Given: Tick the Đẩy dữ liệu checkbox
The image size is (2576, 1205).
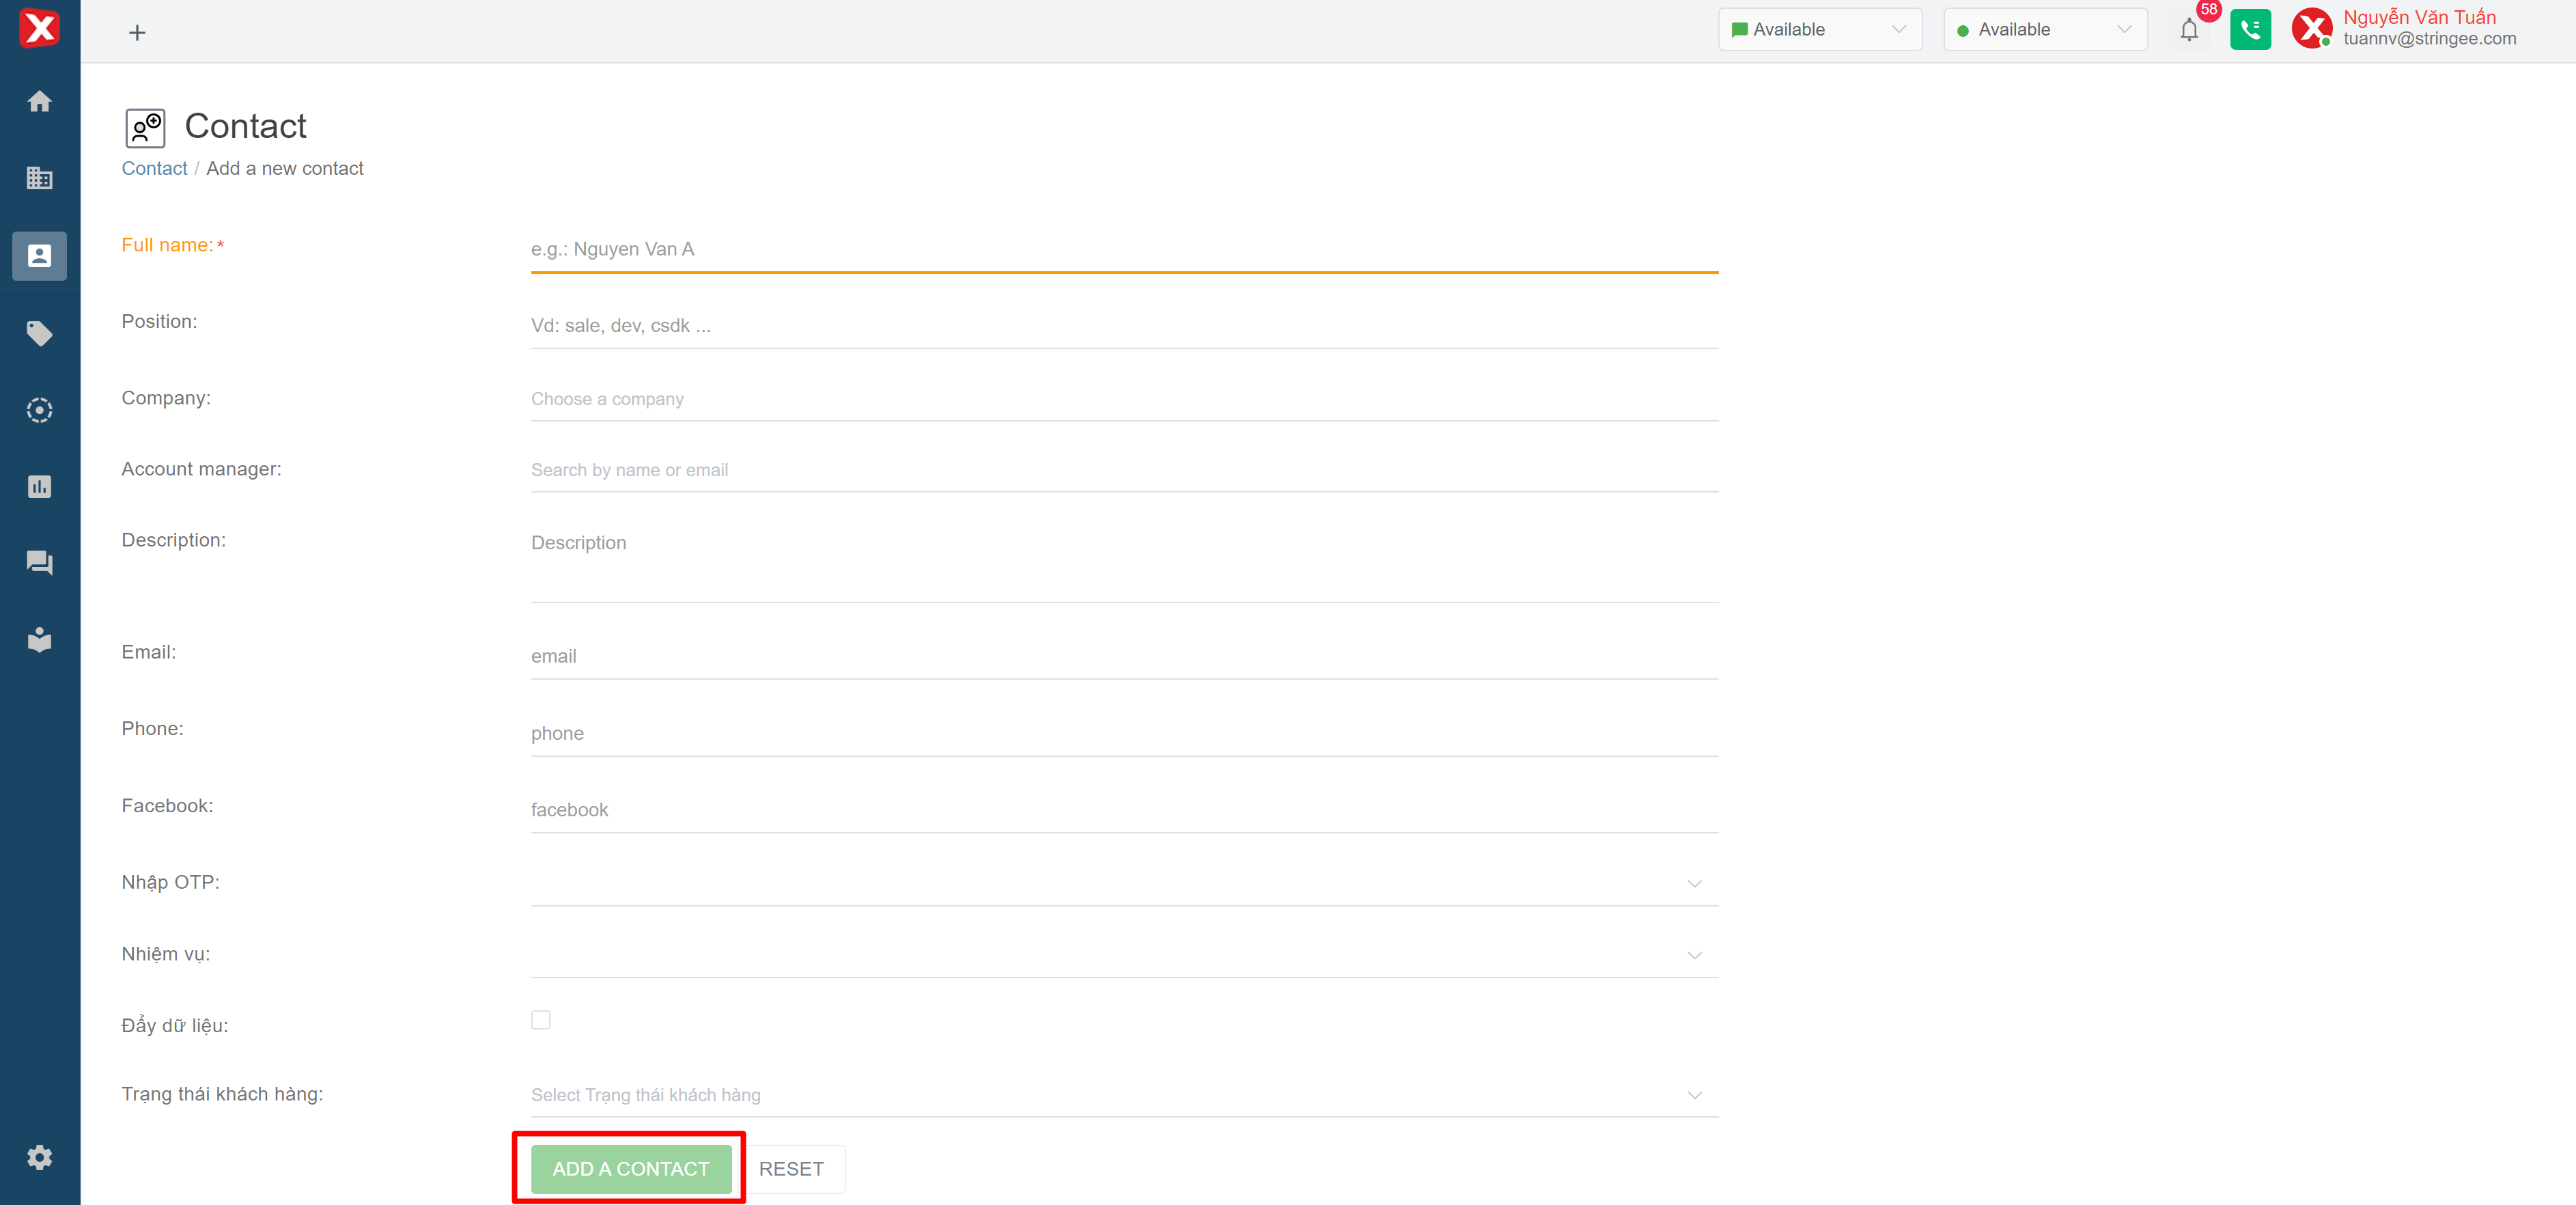Looking at the screenshot, I should [x=541, y=1020].
